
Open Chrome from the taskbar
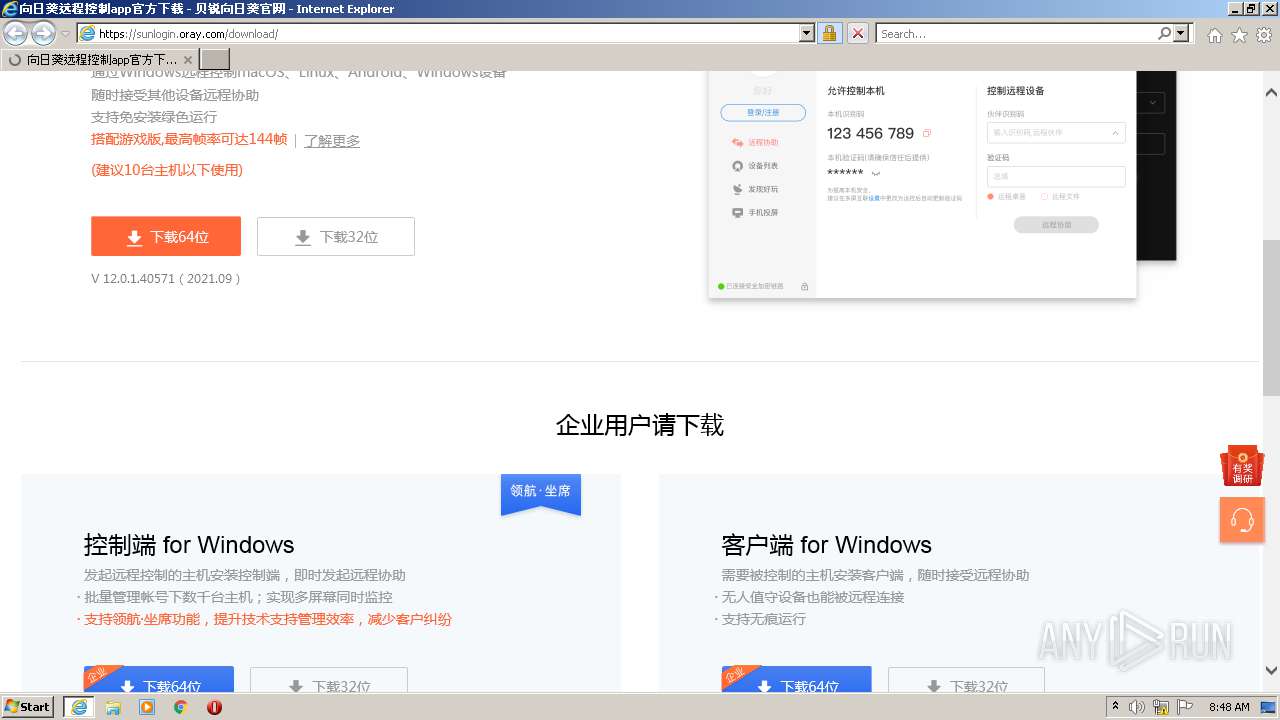pos(181,707)
